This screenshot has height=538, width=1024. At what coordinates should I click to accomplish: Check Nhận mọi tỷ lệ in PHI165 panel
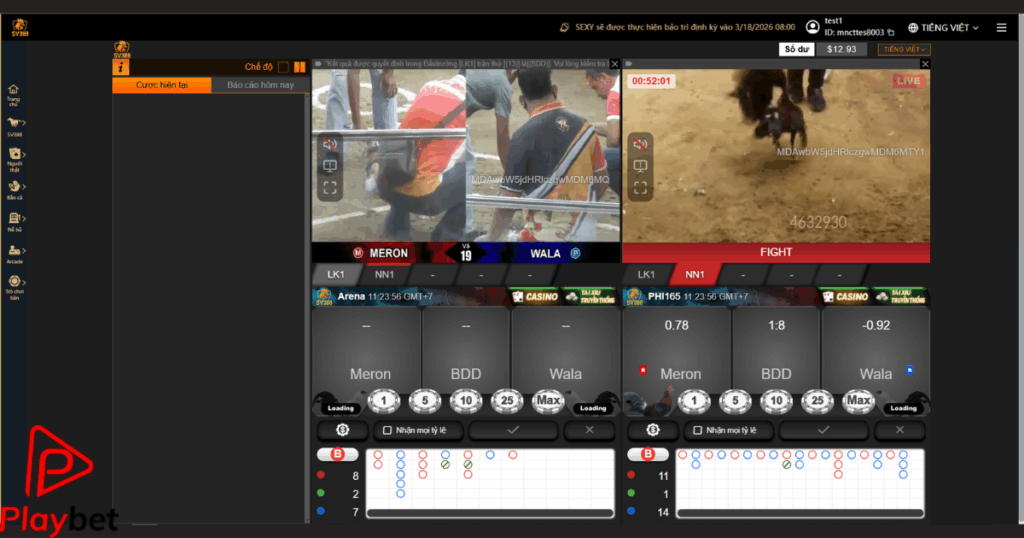(x=698, y=430)
